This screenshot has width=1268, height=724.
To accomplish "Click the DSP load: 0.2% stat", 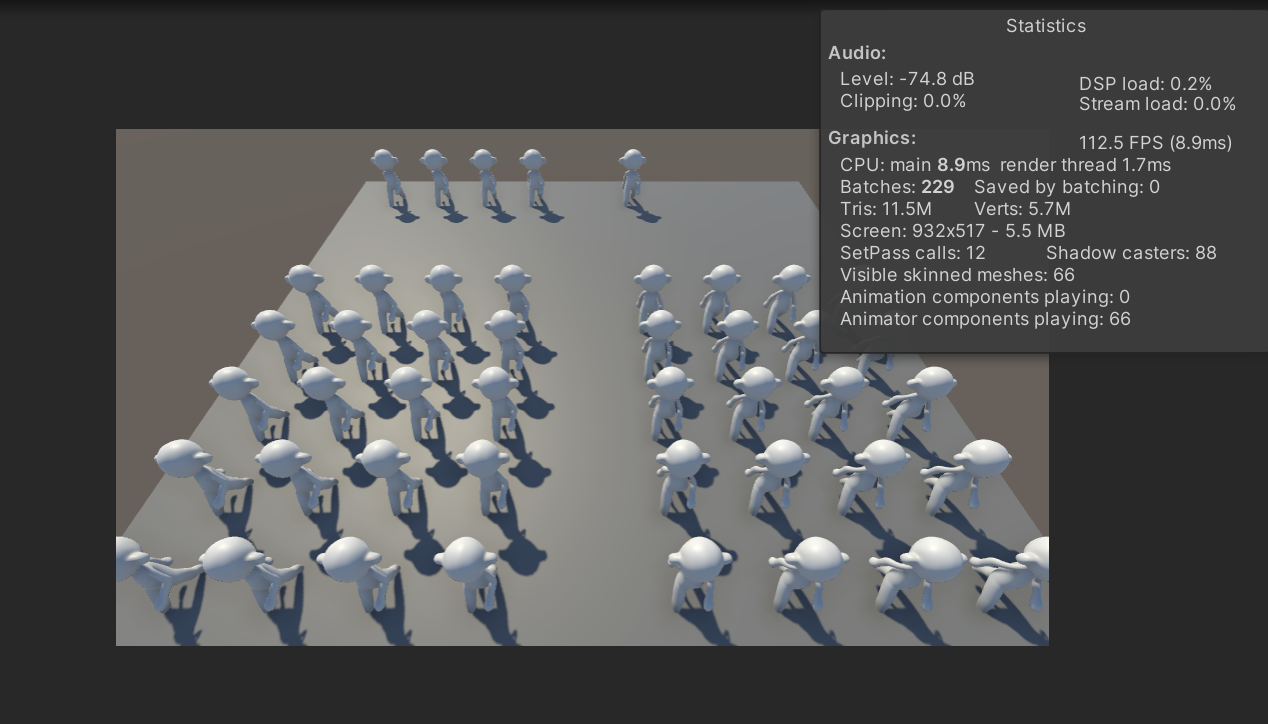I will [1145, 84].
